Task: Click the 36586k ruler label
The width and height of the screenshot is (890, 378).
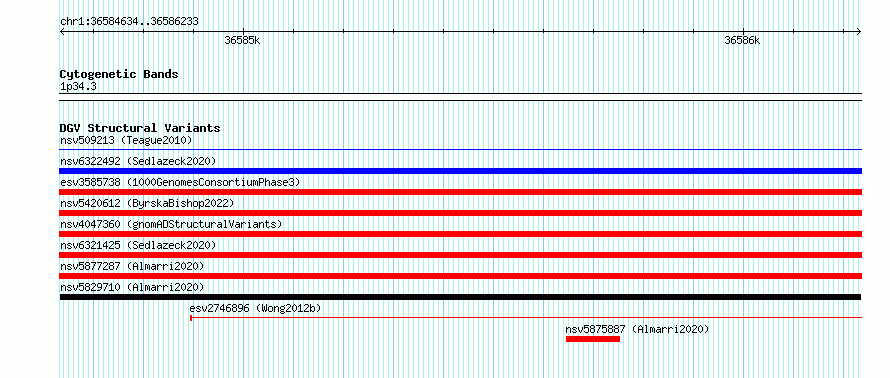Action: pos(742,40)
